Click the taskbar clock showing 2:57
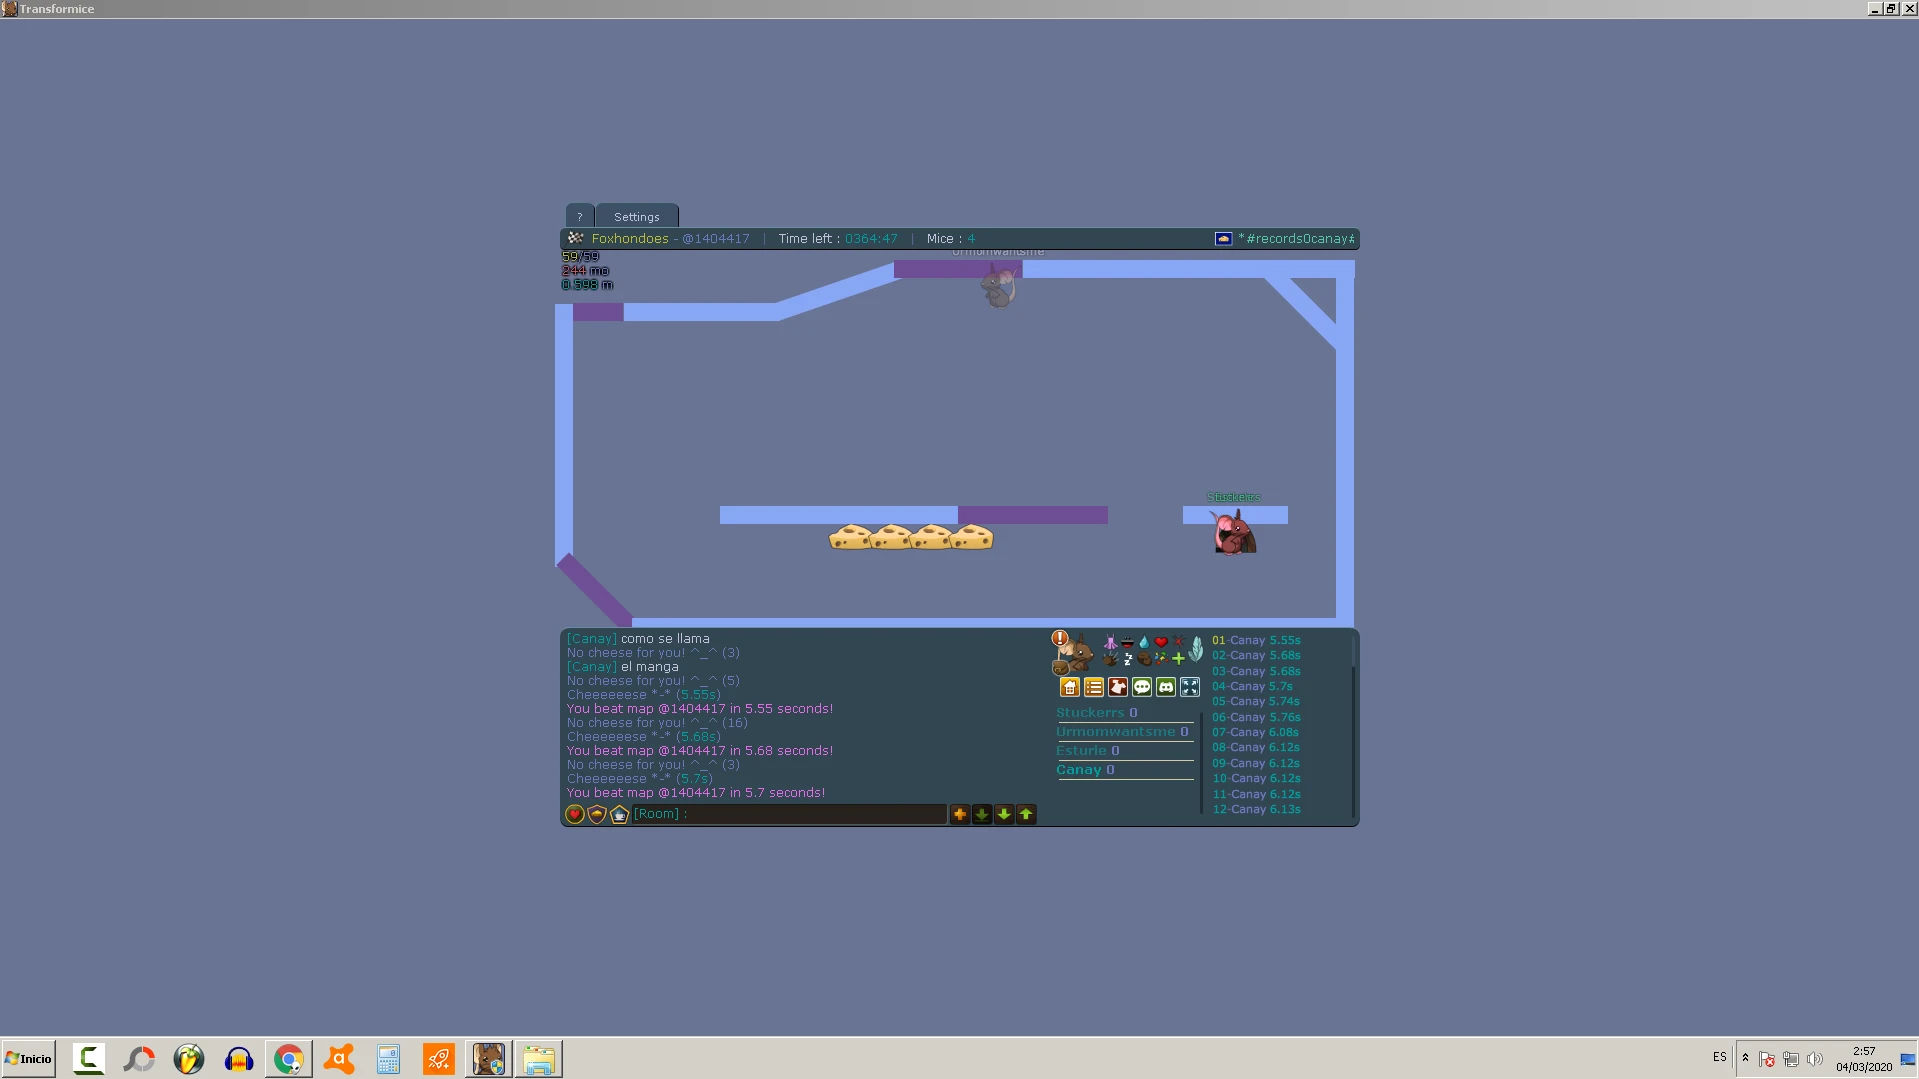 tap(1864, 1059)
